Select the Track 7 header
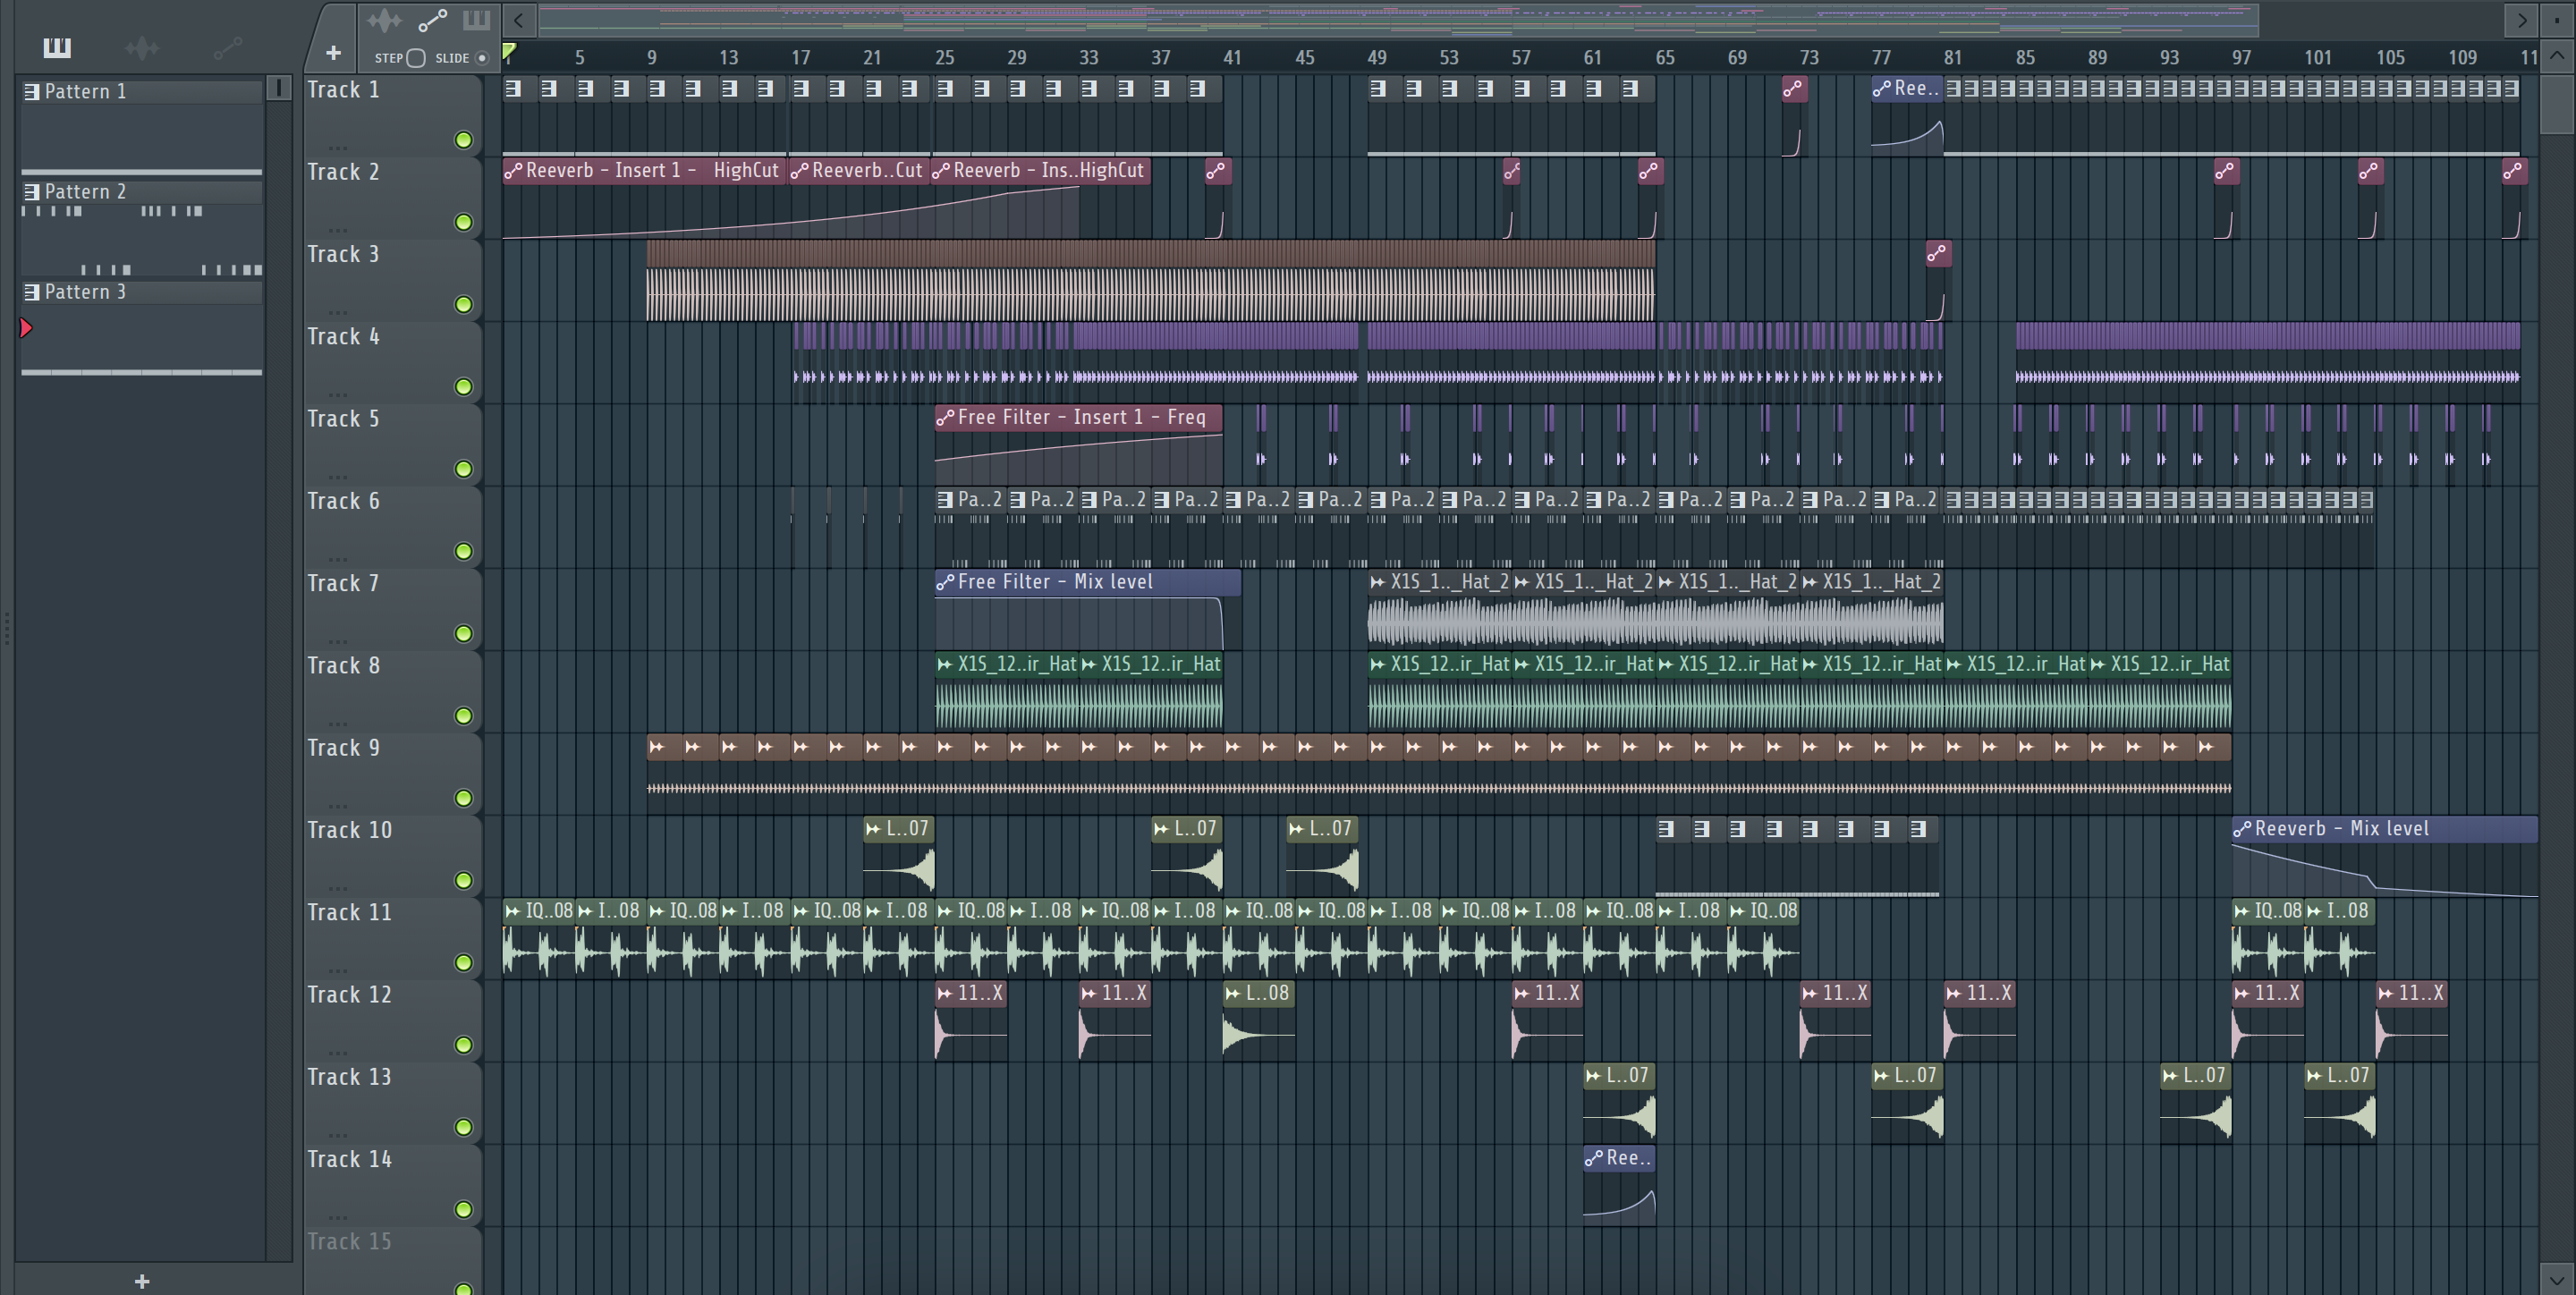The width and height of the screenshot is (2576, 1295). [x=392, y=609]
